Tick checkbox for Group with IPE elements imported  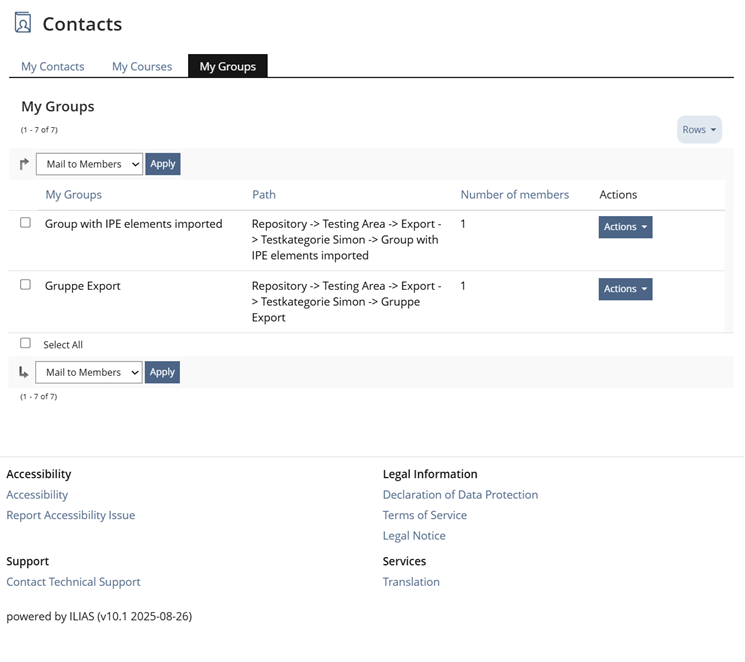(26, 223)
